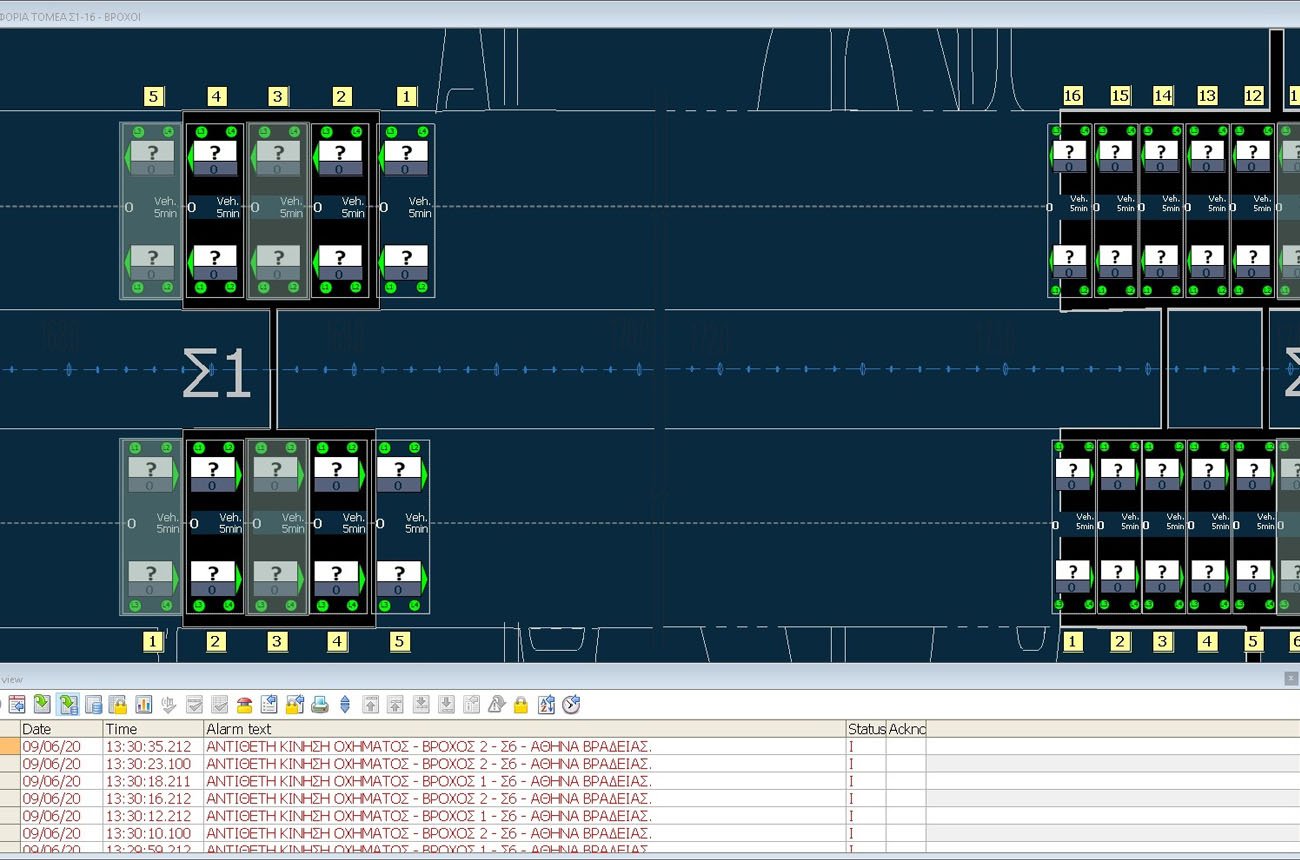
Task: Open the database cylinder archive icon
Action: pos(93,705)
